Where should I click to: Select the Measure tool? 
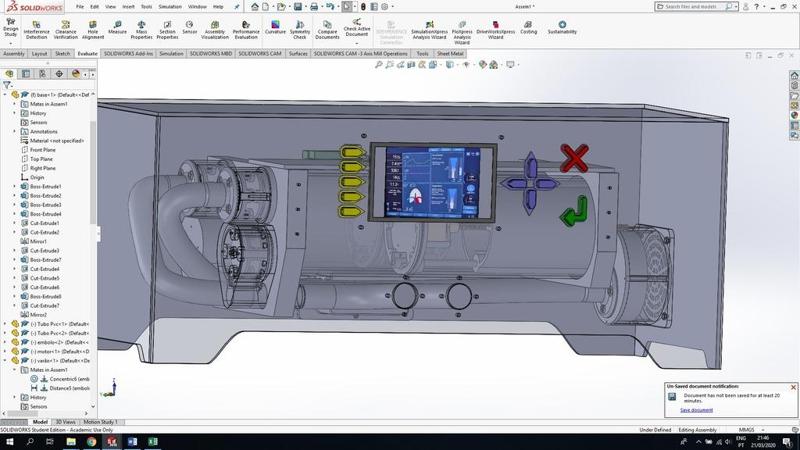tap(117, 27)
